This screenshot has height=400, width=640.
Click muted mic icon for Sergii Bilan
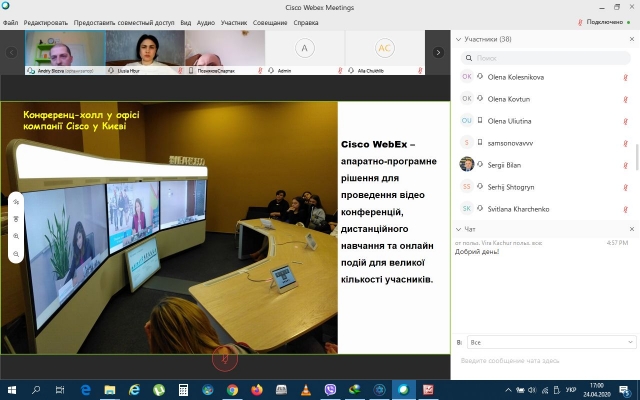point(625,165)
